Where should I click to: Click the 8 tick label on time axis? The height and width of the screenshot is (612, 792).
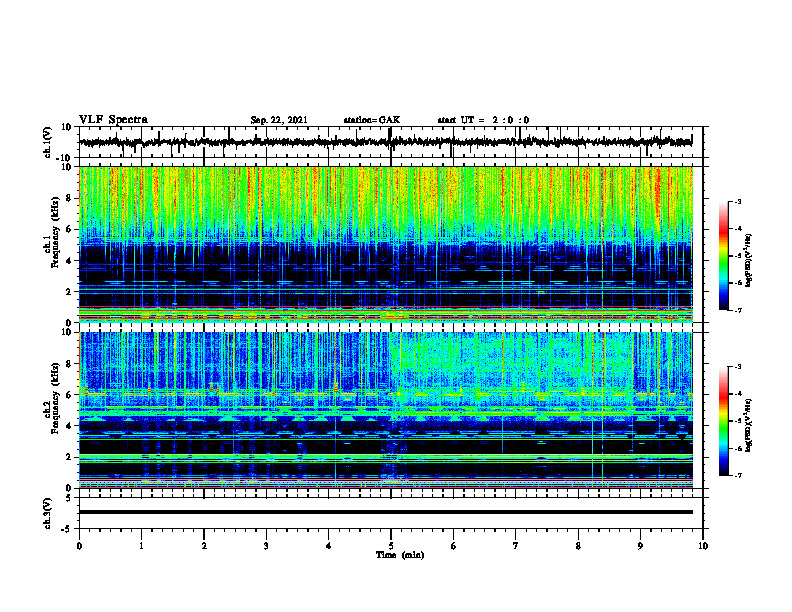578,546
